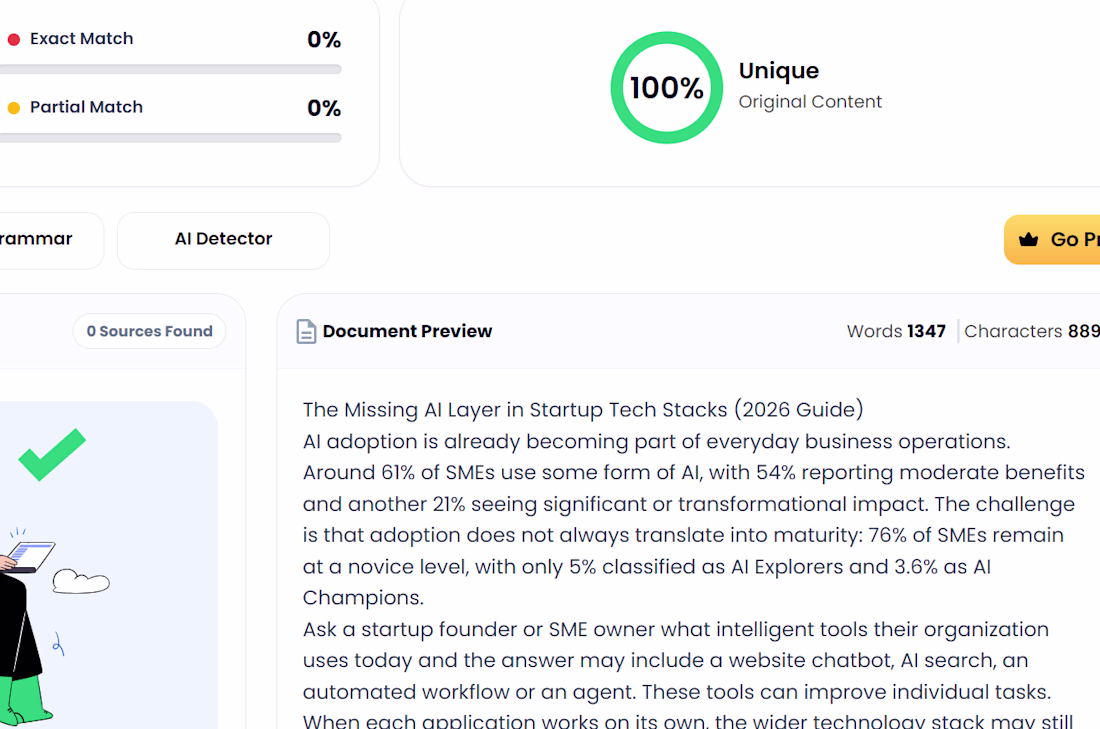The height and width of the screenshot is (729, 1100).
Task: Click the Partial Match progress bar
Action: (x=170, y=138)
